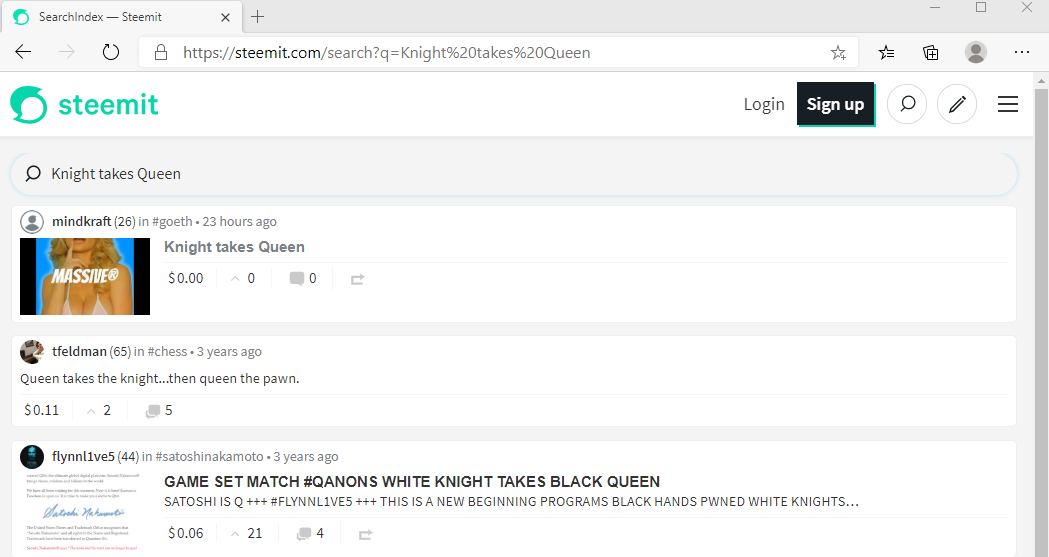The width and height of the screenshot is (1049, 557).
Task: Click the browser refresh icon
Action: tap(110, 52)
